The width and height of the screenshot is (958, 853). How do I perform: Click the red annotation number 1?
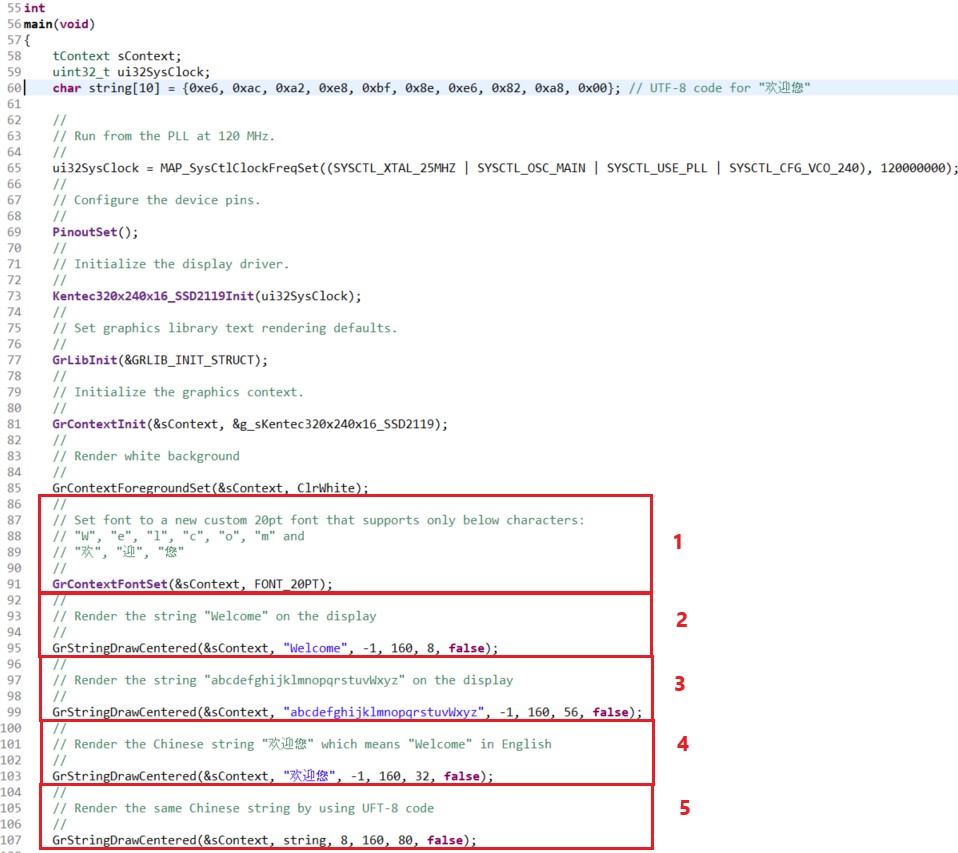tap(677, 542)
